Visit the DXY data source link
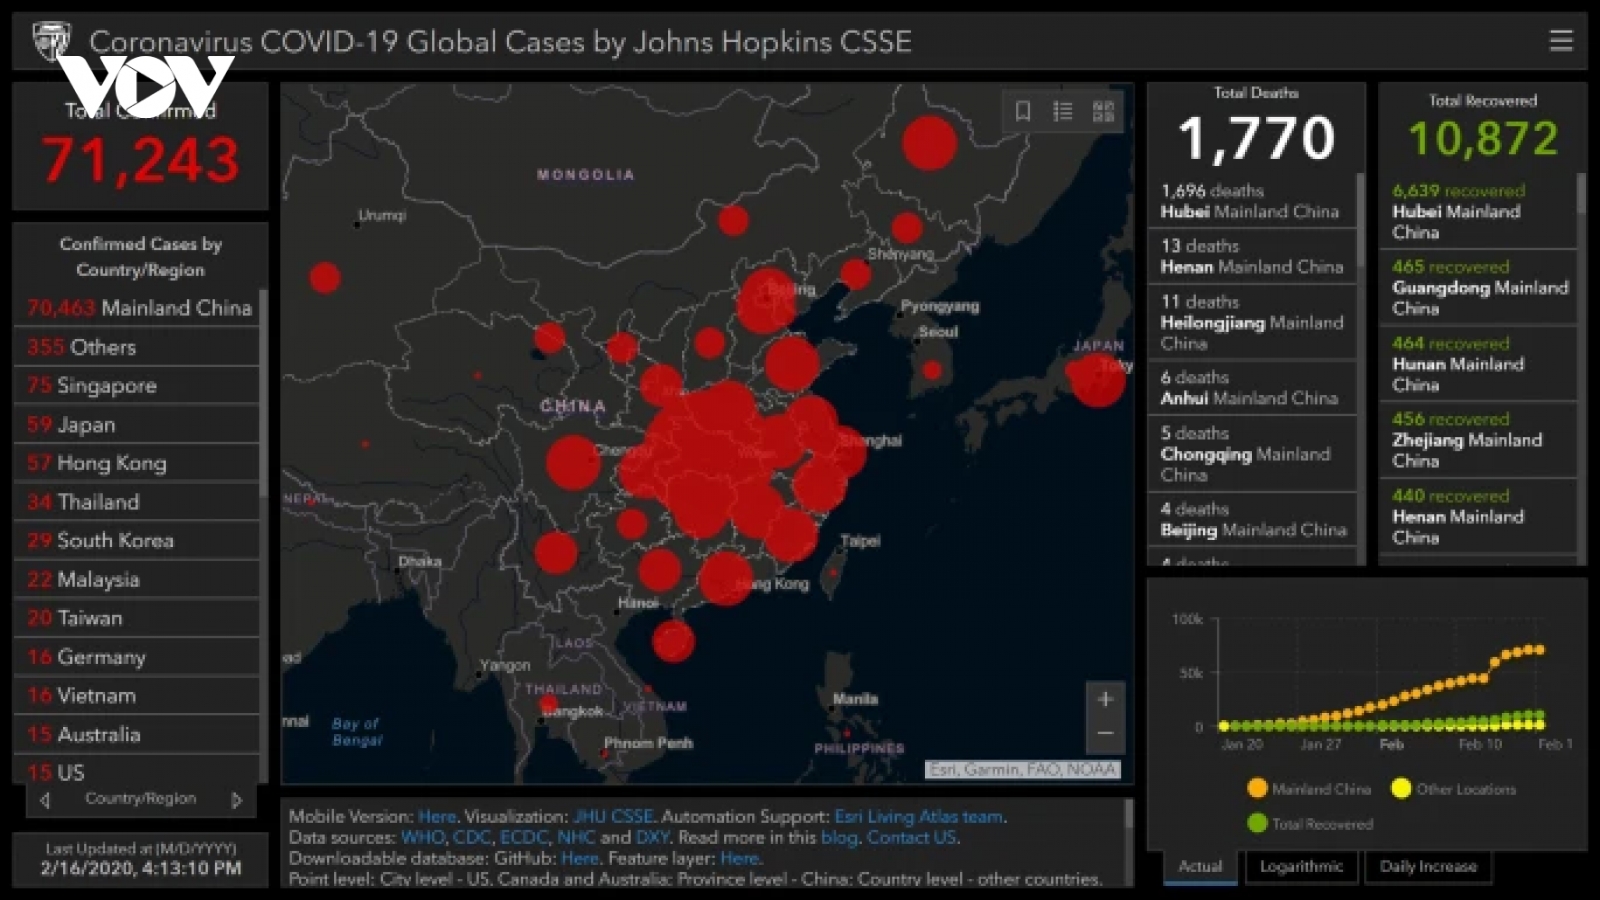The height and width of the screenshot is (900, 1600). click(652, 837)
